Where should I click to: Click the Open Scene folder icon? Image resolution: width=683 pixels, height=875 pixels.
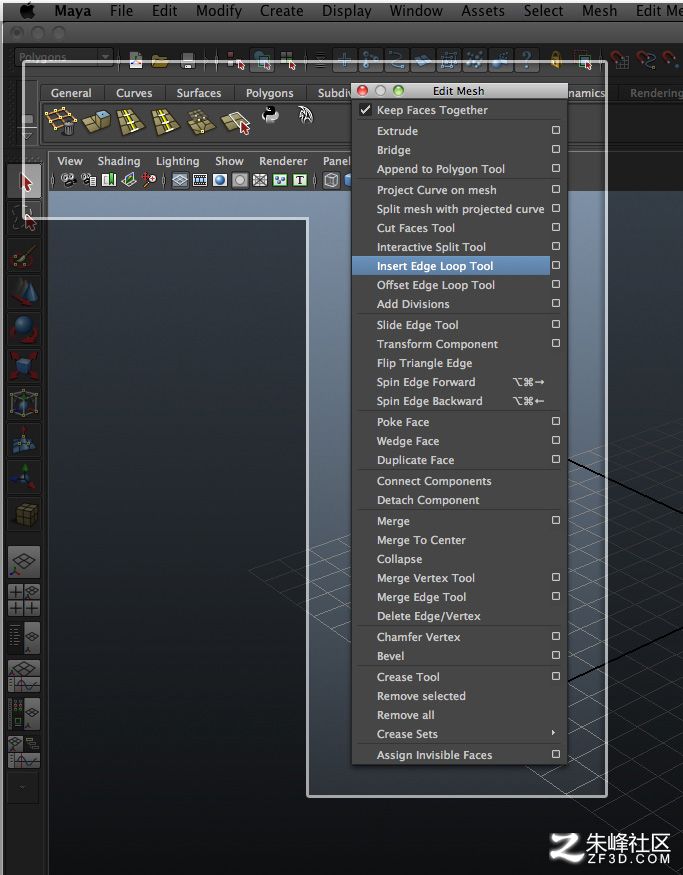(x=160, y=60)
